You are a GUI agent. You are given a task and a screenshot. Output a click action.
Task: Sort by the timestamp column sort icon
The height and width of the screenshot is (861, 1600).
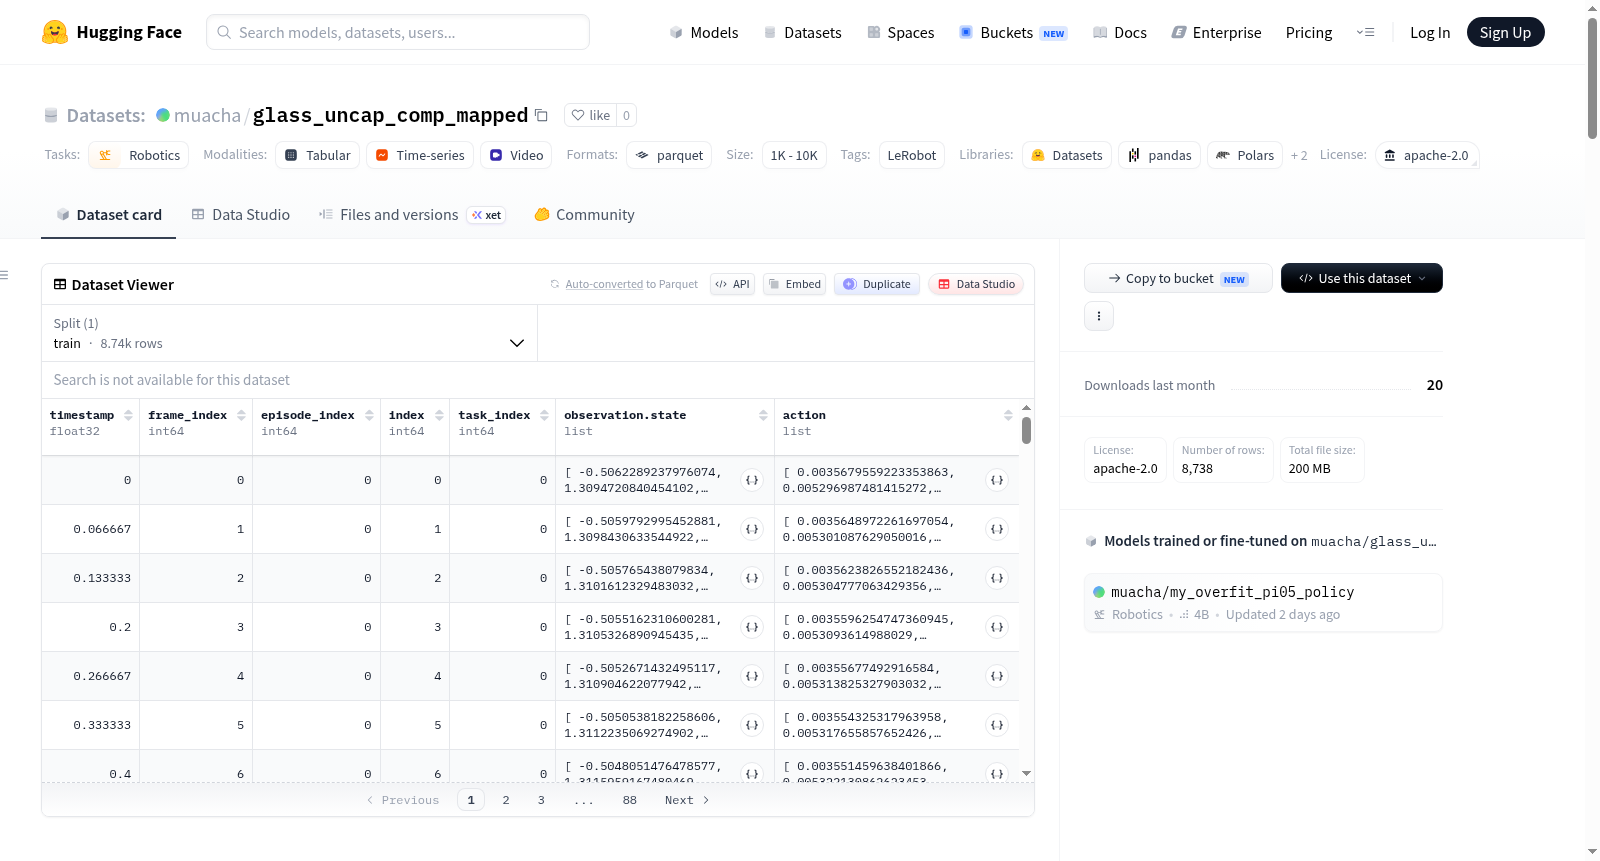[x=128, y=415]
